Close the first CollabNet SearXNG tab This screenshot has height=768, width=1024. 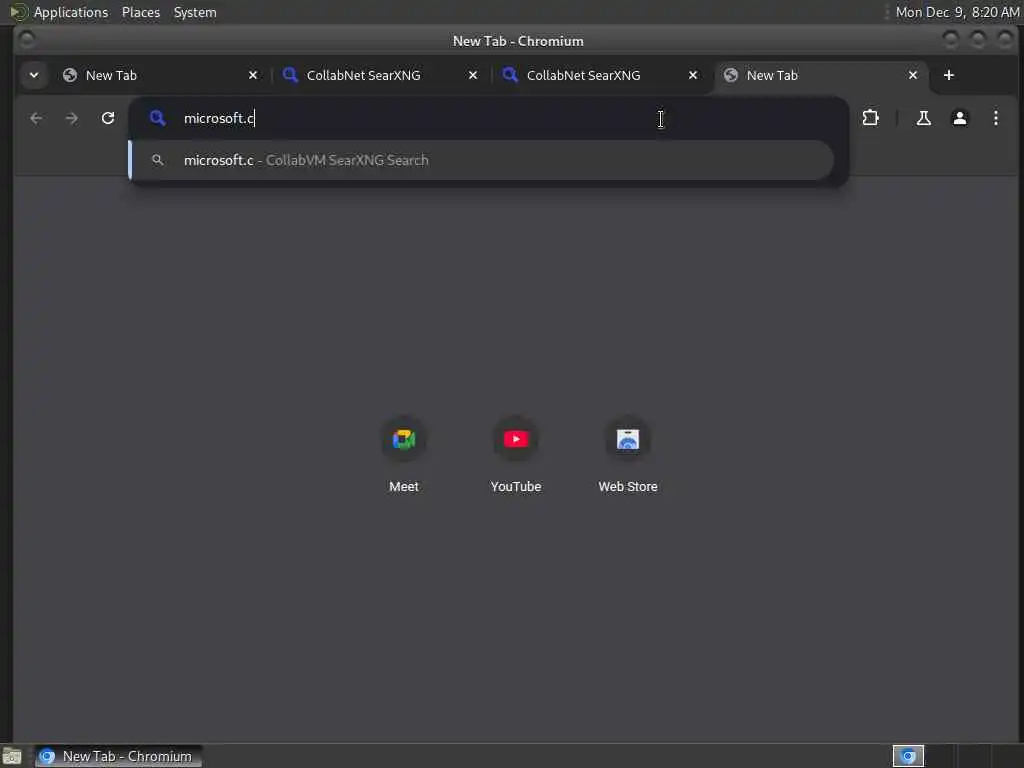tap(473, 75)
